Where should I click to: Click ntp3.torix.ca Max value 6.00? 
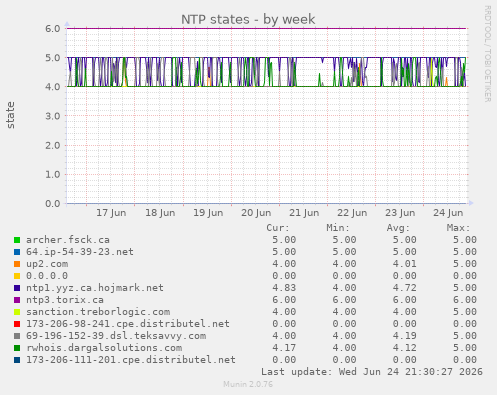click(x=465, y=300)
